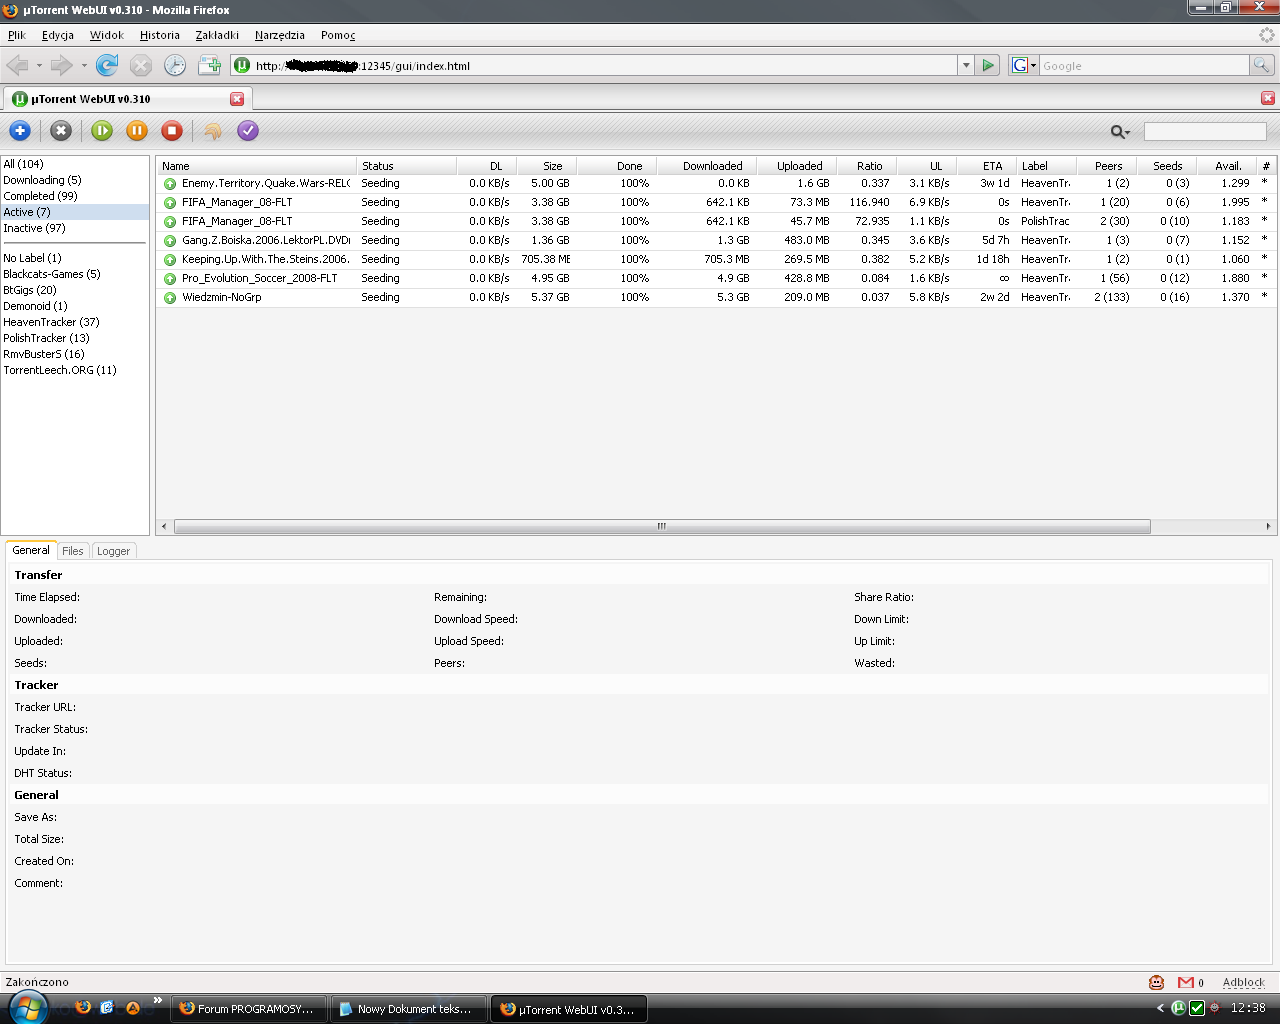Open the torrent search magnifier dropdown
Image resolution: width=1280 pixels, height=1024 pixels.
pyautogui.click(x=1120, y=132)
